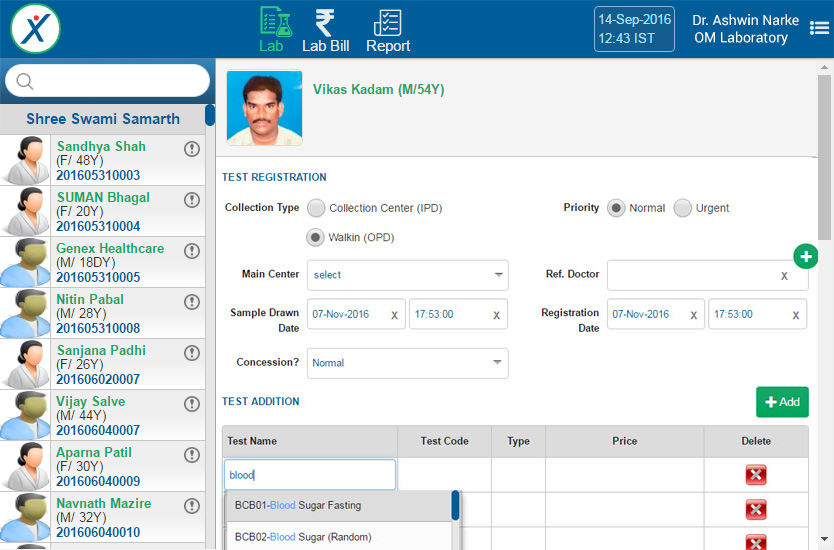Open the Report tab
This screenshot has width=834, height=550.
pyautogui.click(x=388, y=30)
